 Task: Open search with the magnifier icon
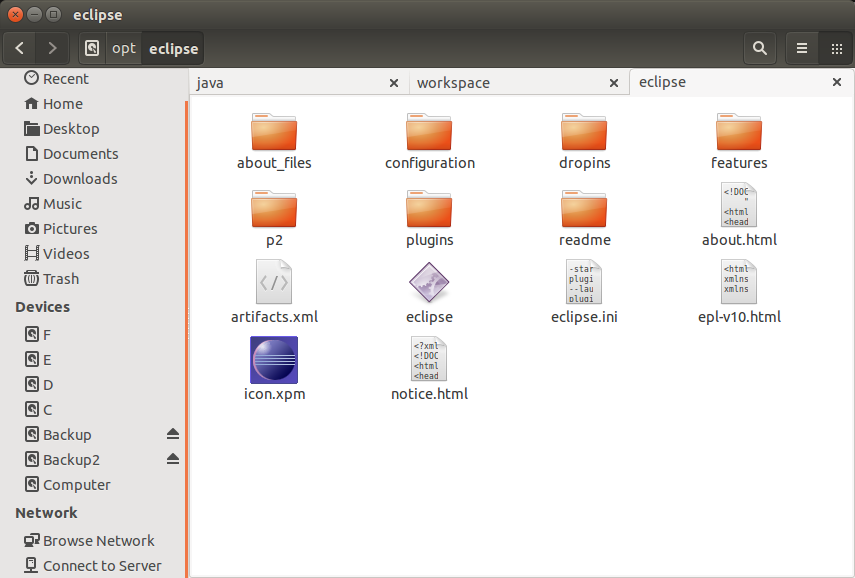coord(760,49)
